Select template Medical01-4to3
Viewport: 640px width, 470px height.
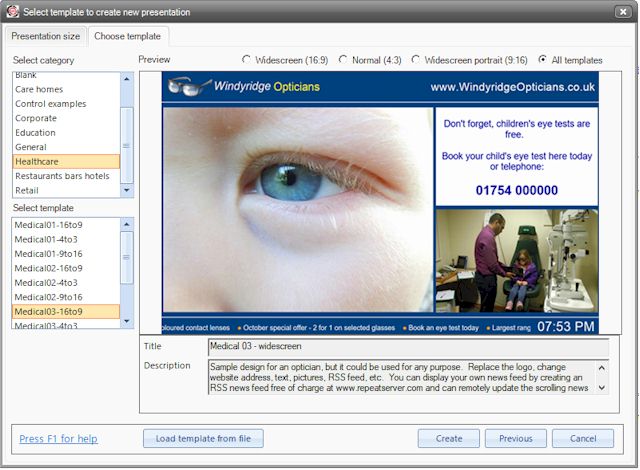click(x=66, y=239)
